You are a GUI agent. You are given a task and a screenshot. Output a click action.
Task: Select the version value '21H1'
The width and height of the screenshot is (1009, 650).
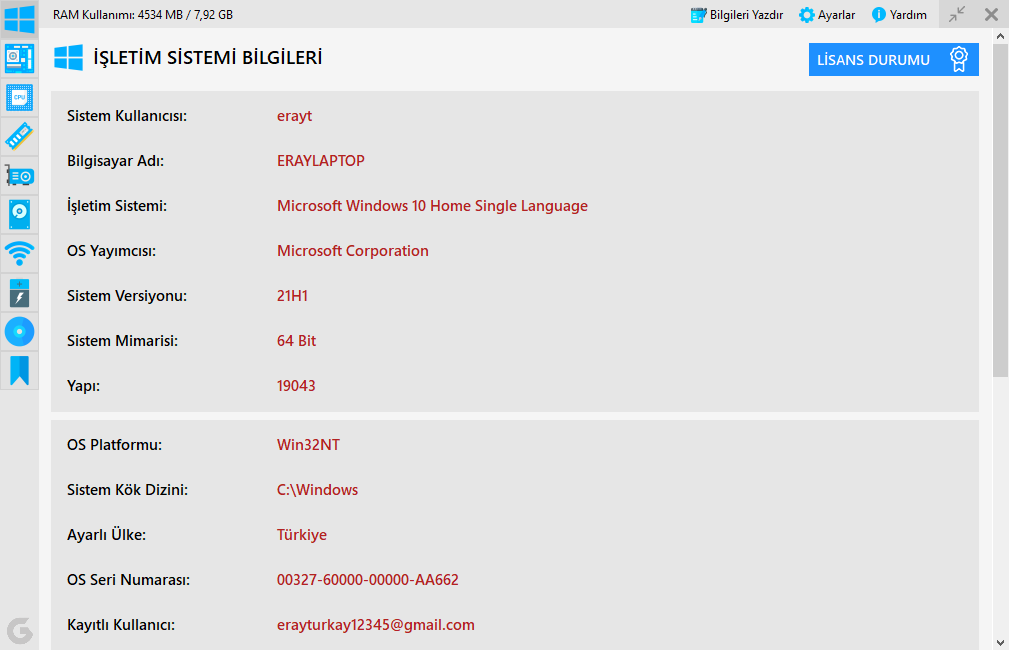point(292,296)
